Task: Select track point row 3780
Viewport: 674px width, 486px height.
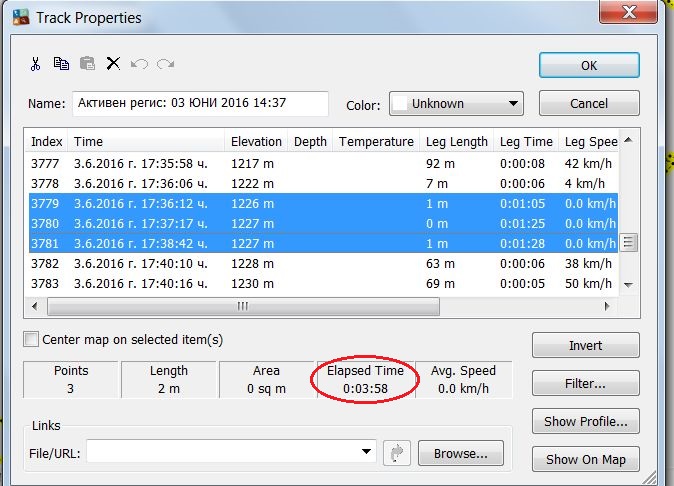Action: (x=322, y=223)
